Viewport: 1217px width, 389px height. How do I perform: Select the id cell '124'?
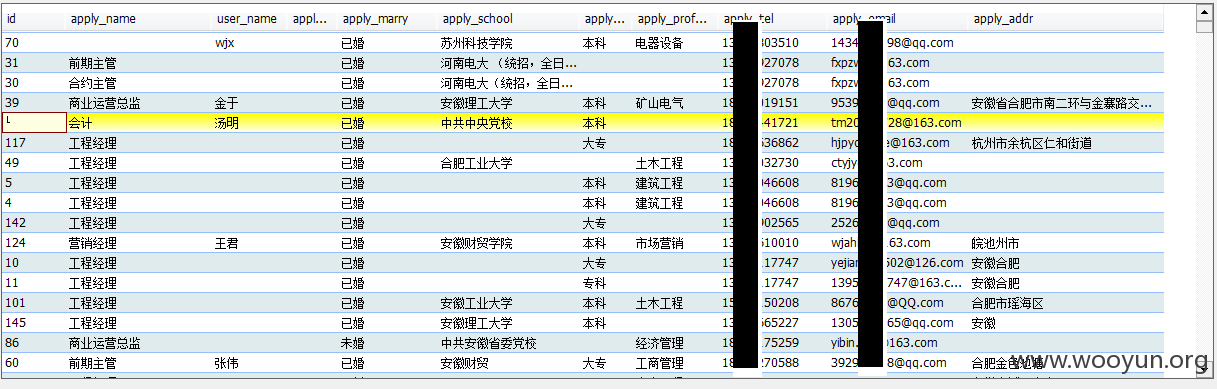(15, 243)
